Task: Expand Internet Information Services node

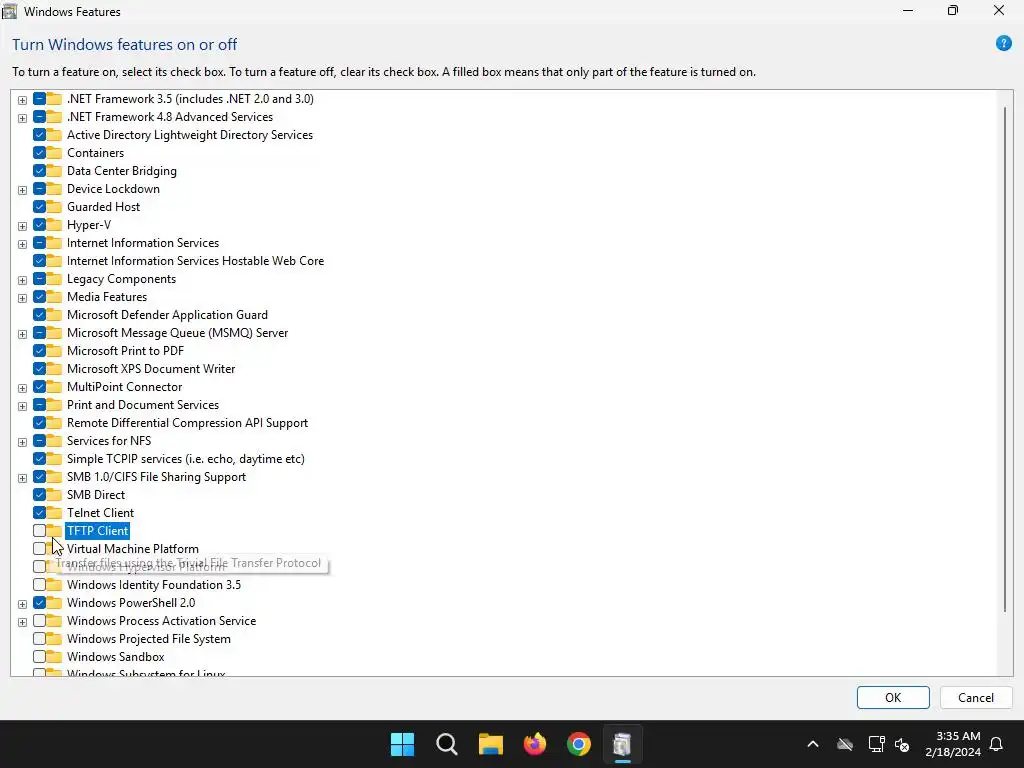Action: pyautogui.click(x=22, y=244)
